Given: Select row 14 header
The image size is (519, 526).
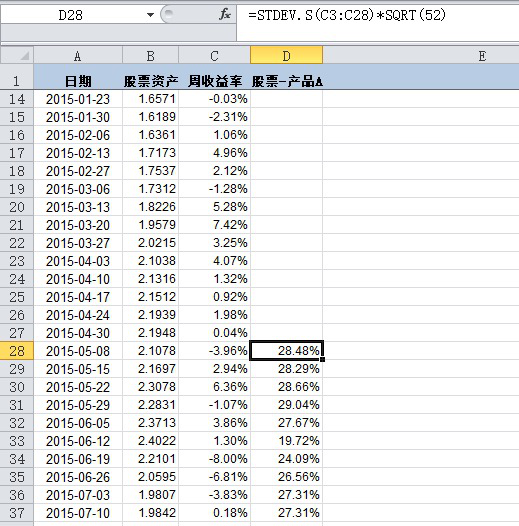Looking at the screenshot, I should (17, 99).
